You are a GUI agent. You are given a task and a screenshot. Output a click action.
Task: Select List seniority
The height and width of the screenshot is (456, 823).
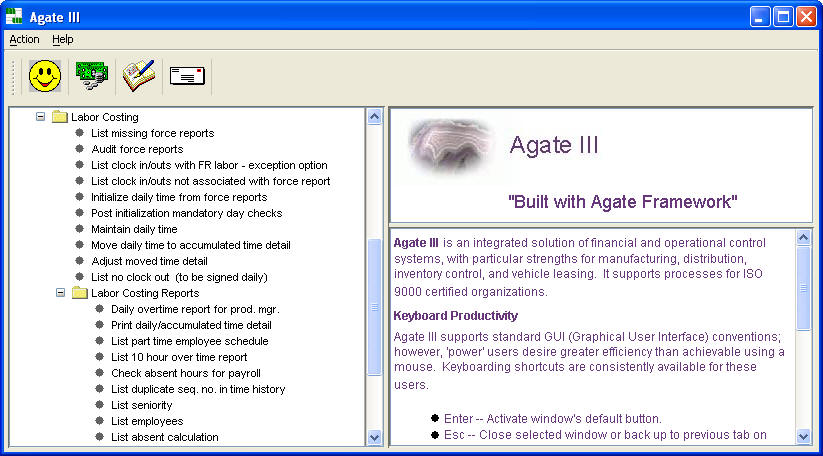pos(141,405)
